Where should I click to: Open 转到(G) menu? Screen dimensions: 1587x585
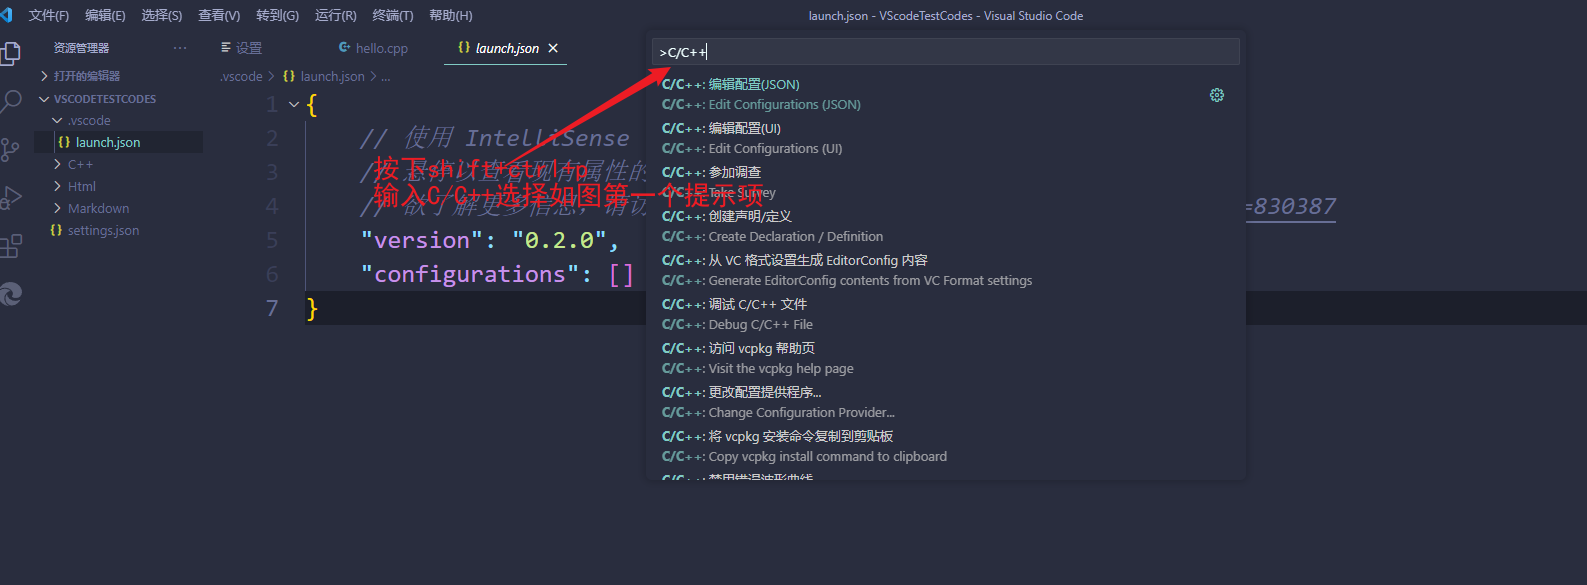point(277,16)
